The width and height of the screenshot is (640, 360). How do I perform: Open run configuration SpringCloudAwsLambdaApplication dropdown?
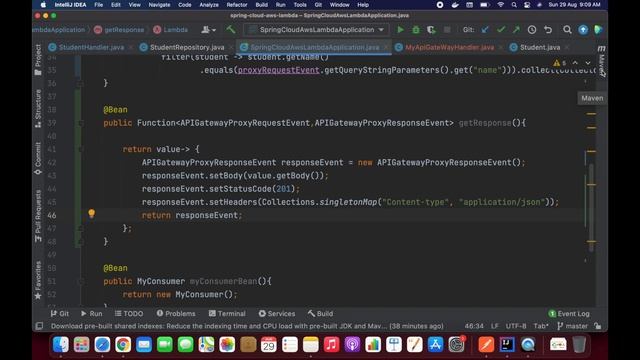(316, 30)
